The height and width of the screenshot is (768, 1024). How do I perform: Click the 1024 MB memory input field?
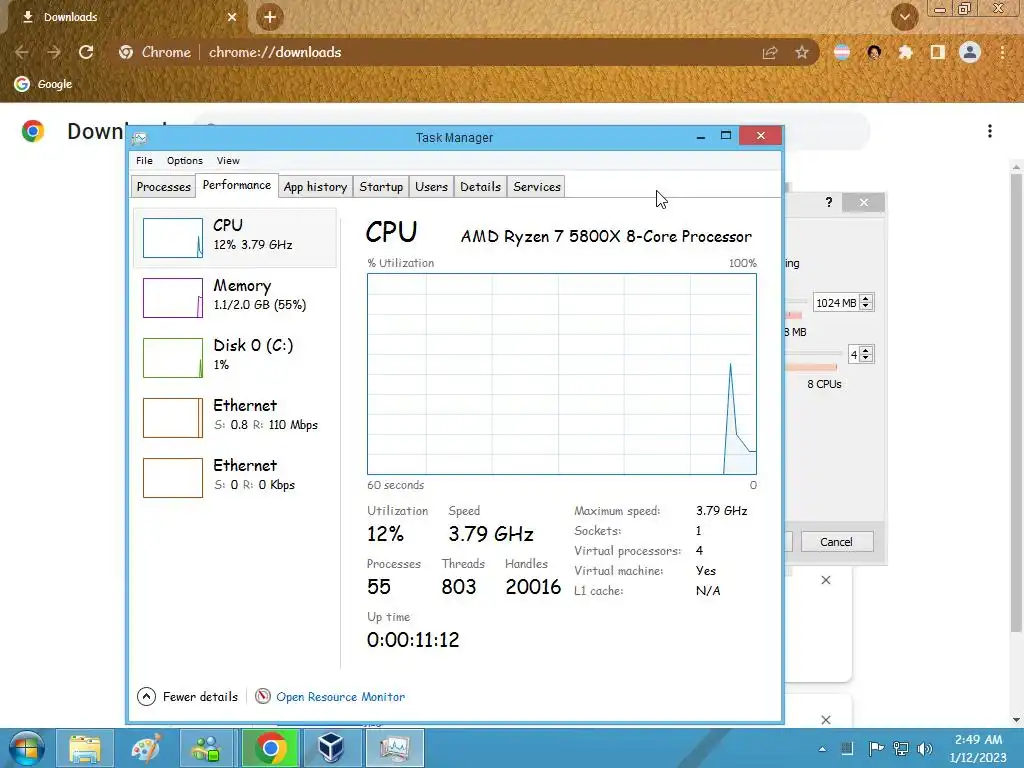[837, 302]
